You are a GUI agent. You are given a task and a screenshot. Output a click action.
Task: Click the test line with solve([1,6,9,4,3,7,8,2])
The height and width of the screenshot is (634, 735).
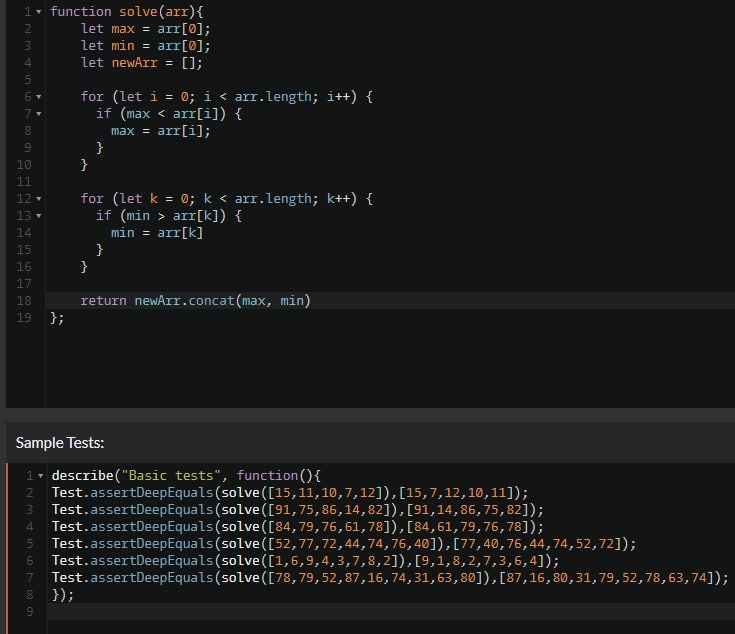point(305,561)
